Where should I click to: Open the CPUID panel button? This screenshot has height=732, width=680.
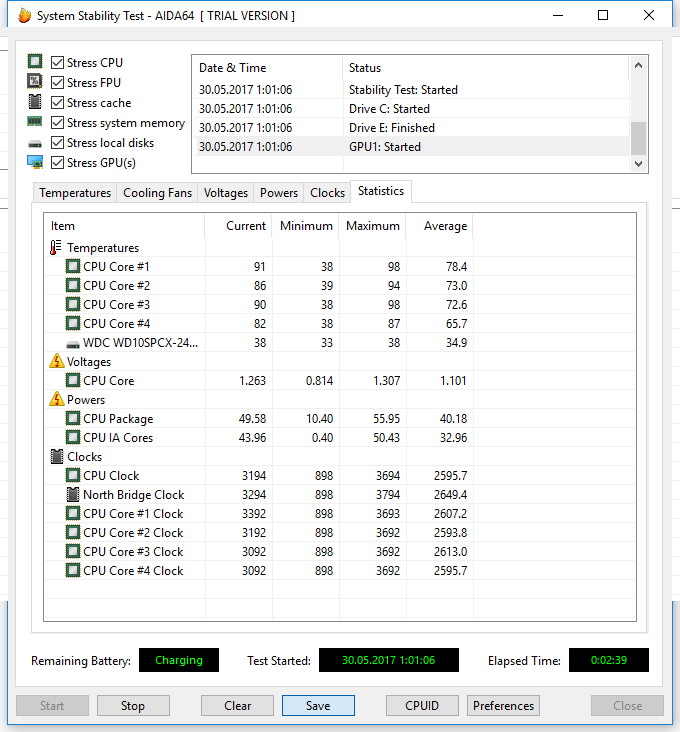coord(422,705)
